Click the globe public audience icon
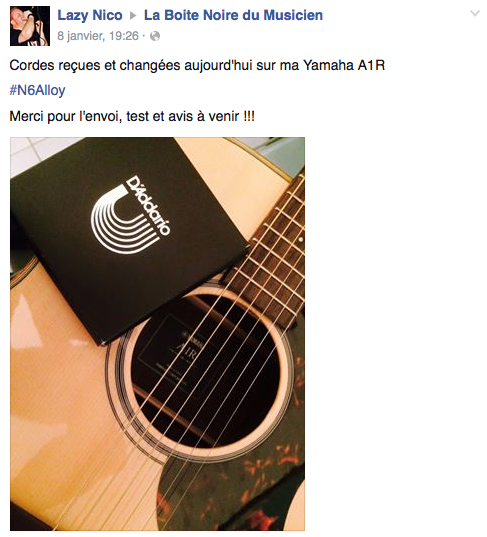 pos(155,36)
